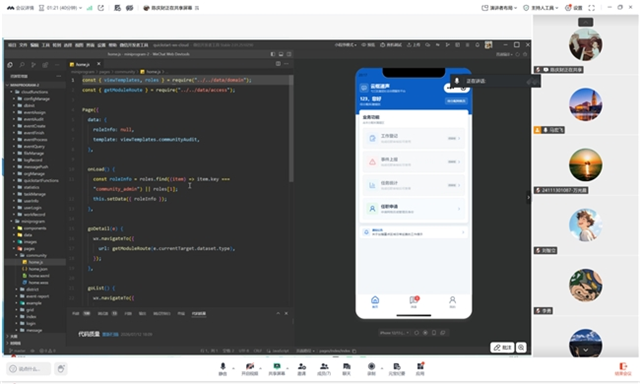
Task: Open home.json in the file tree
Action: coord(38,269)
